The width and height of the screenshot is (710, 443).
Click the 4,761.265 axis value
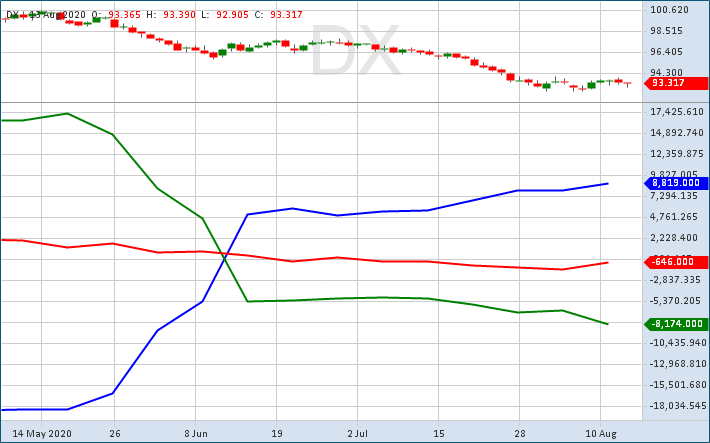(x=674, y=217)
